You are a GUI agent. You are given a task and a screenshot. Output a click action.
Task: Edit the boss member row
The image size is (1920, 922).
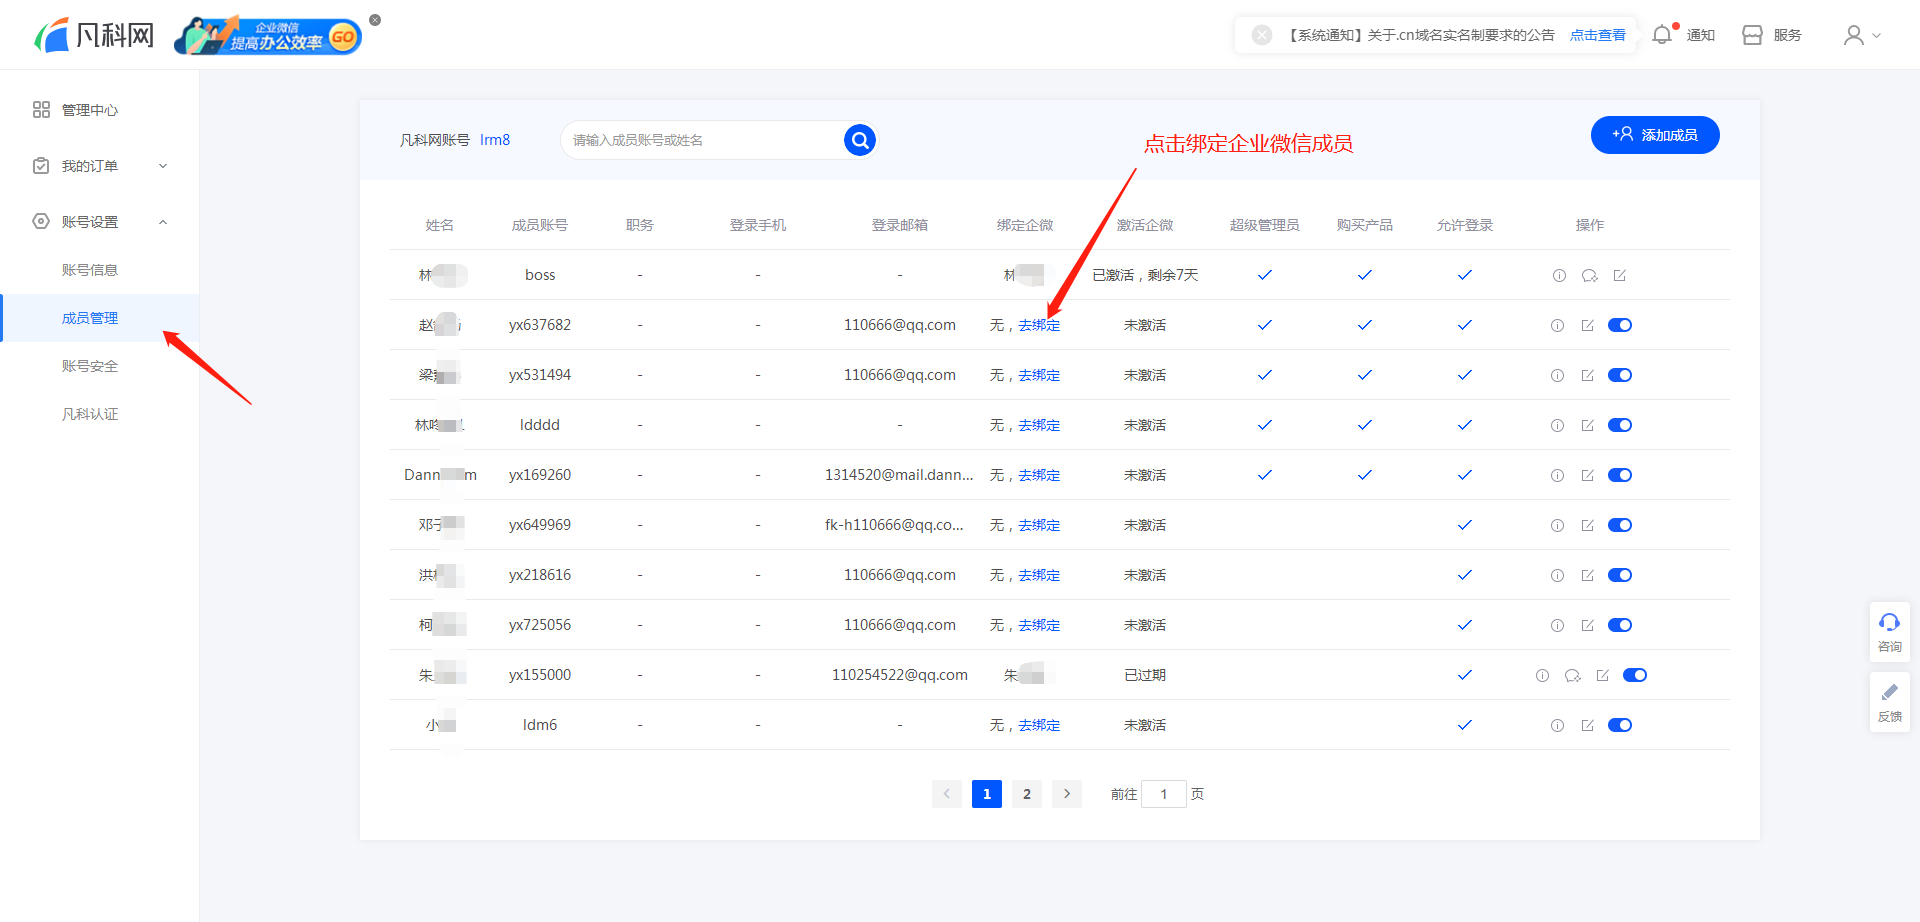tap(1619, 275)
